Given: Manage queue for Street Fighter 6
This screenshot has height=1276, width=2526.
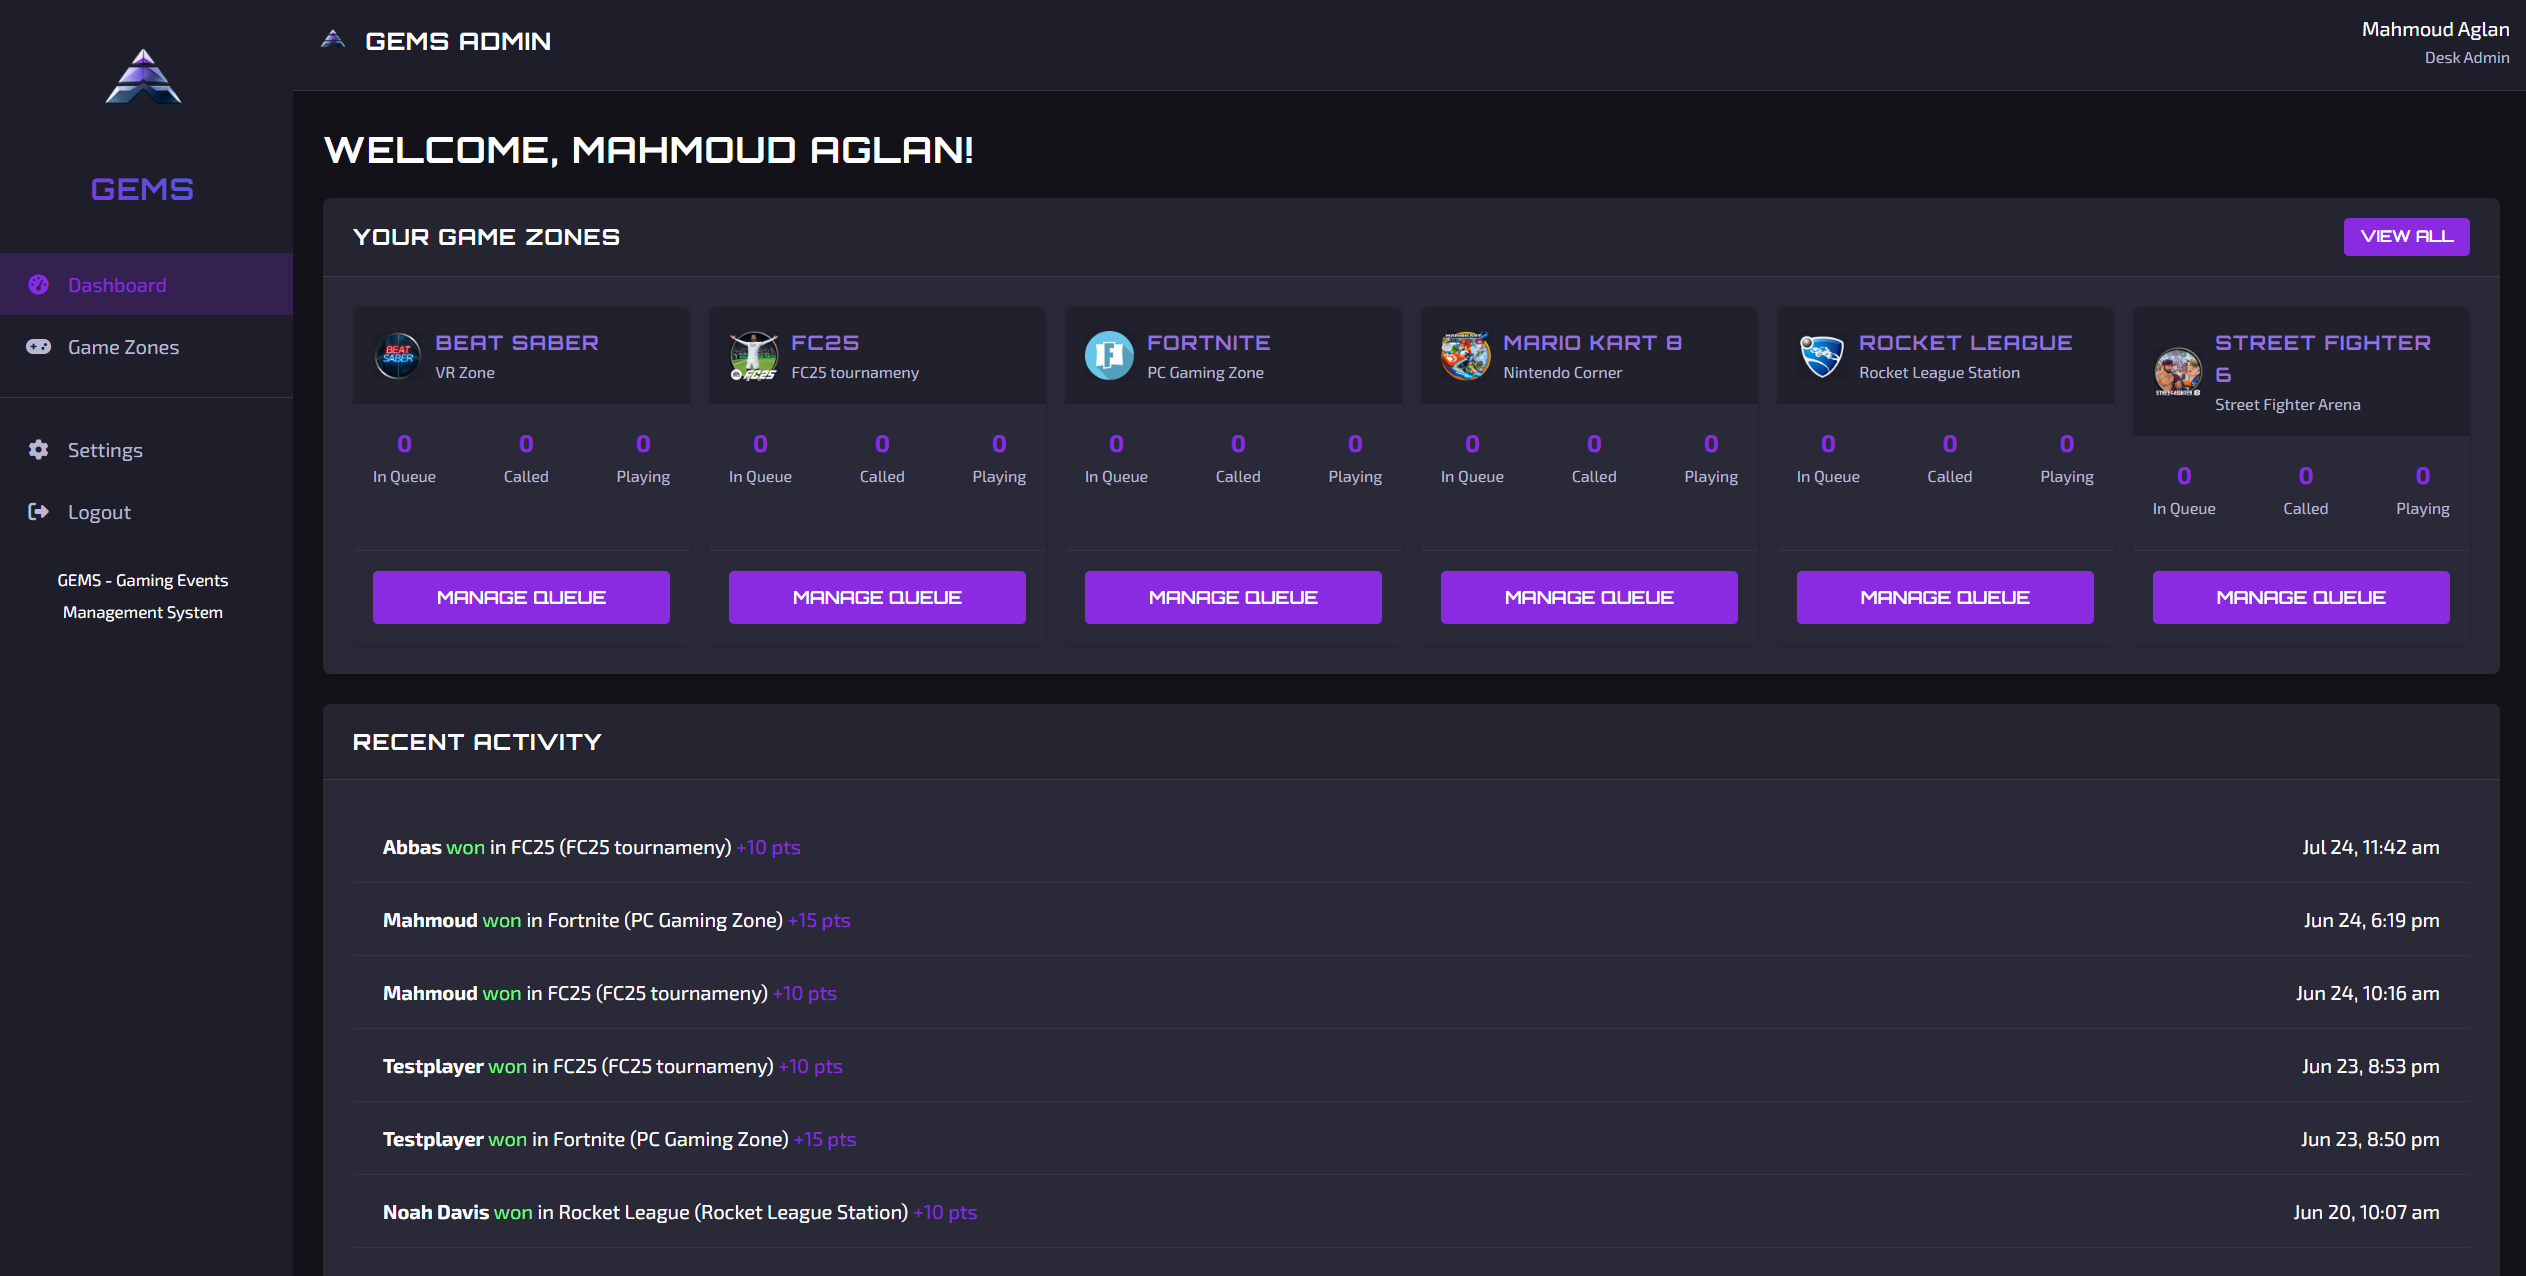Looking at the screenshot, I should point(2300,597).
